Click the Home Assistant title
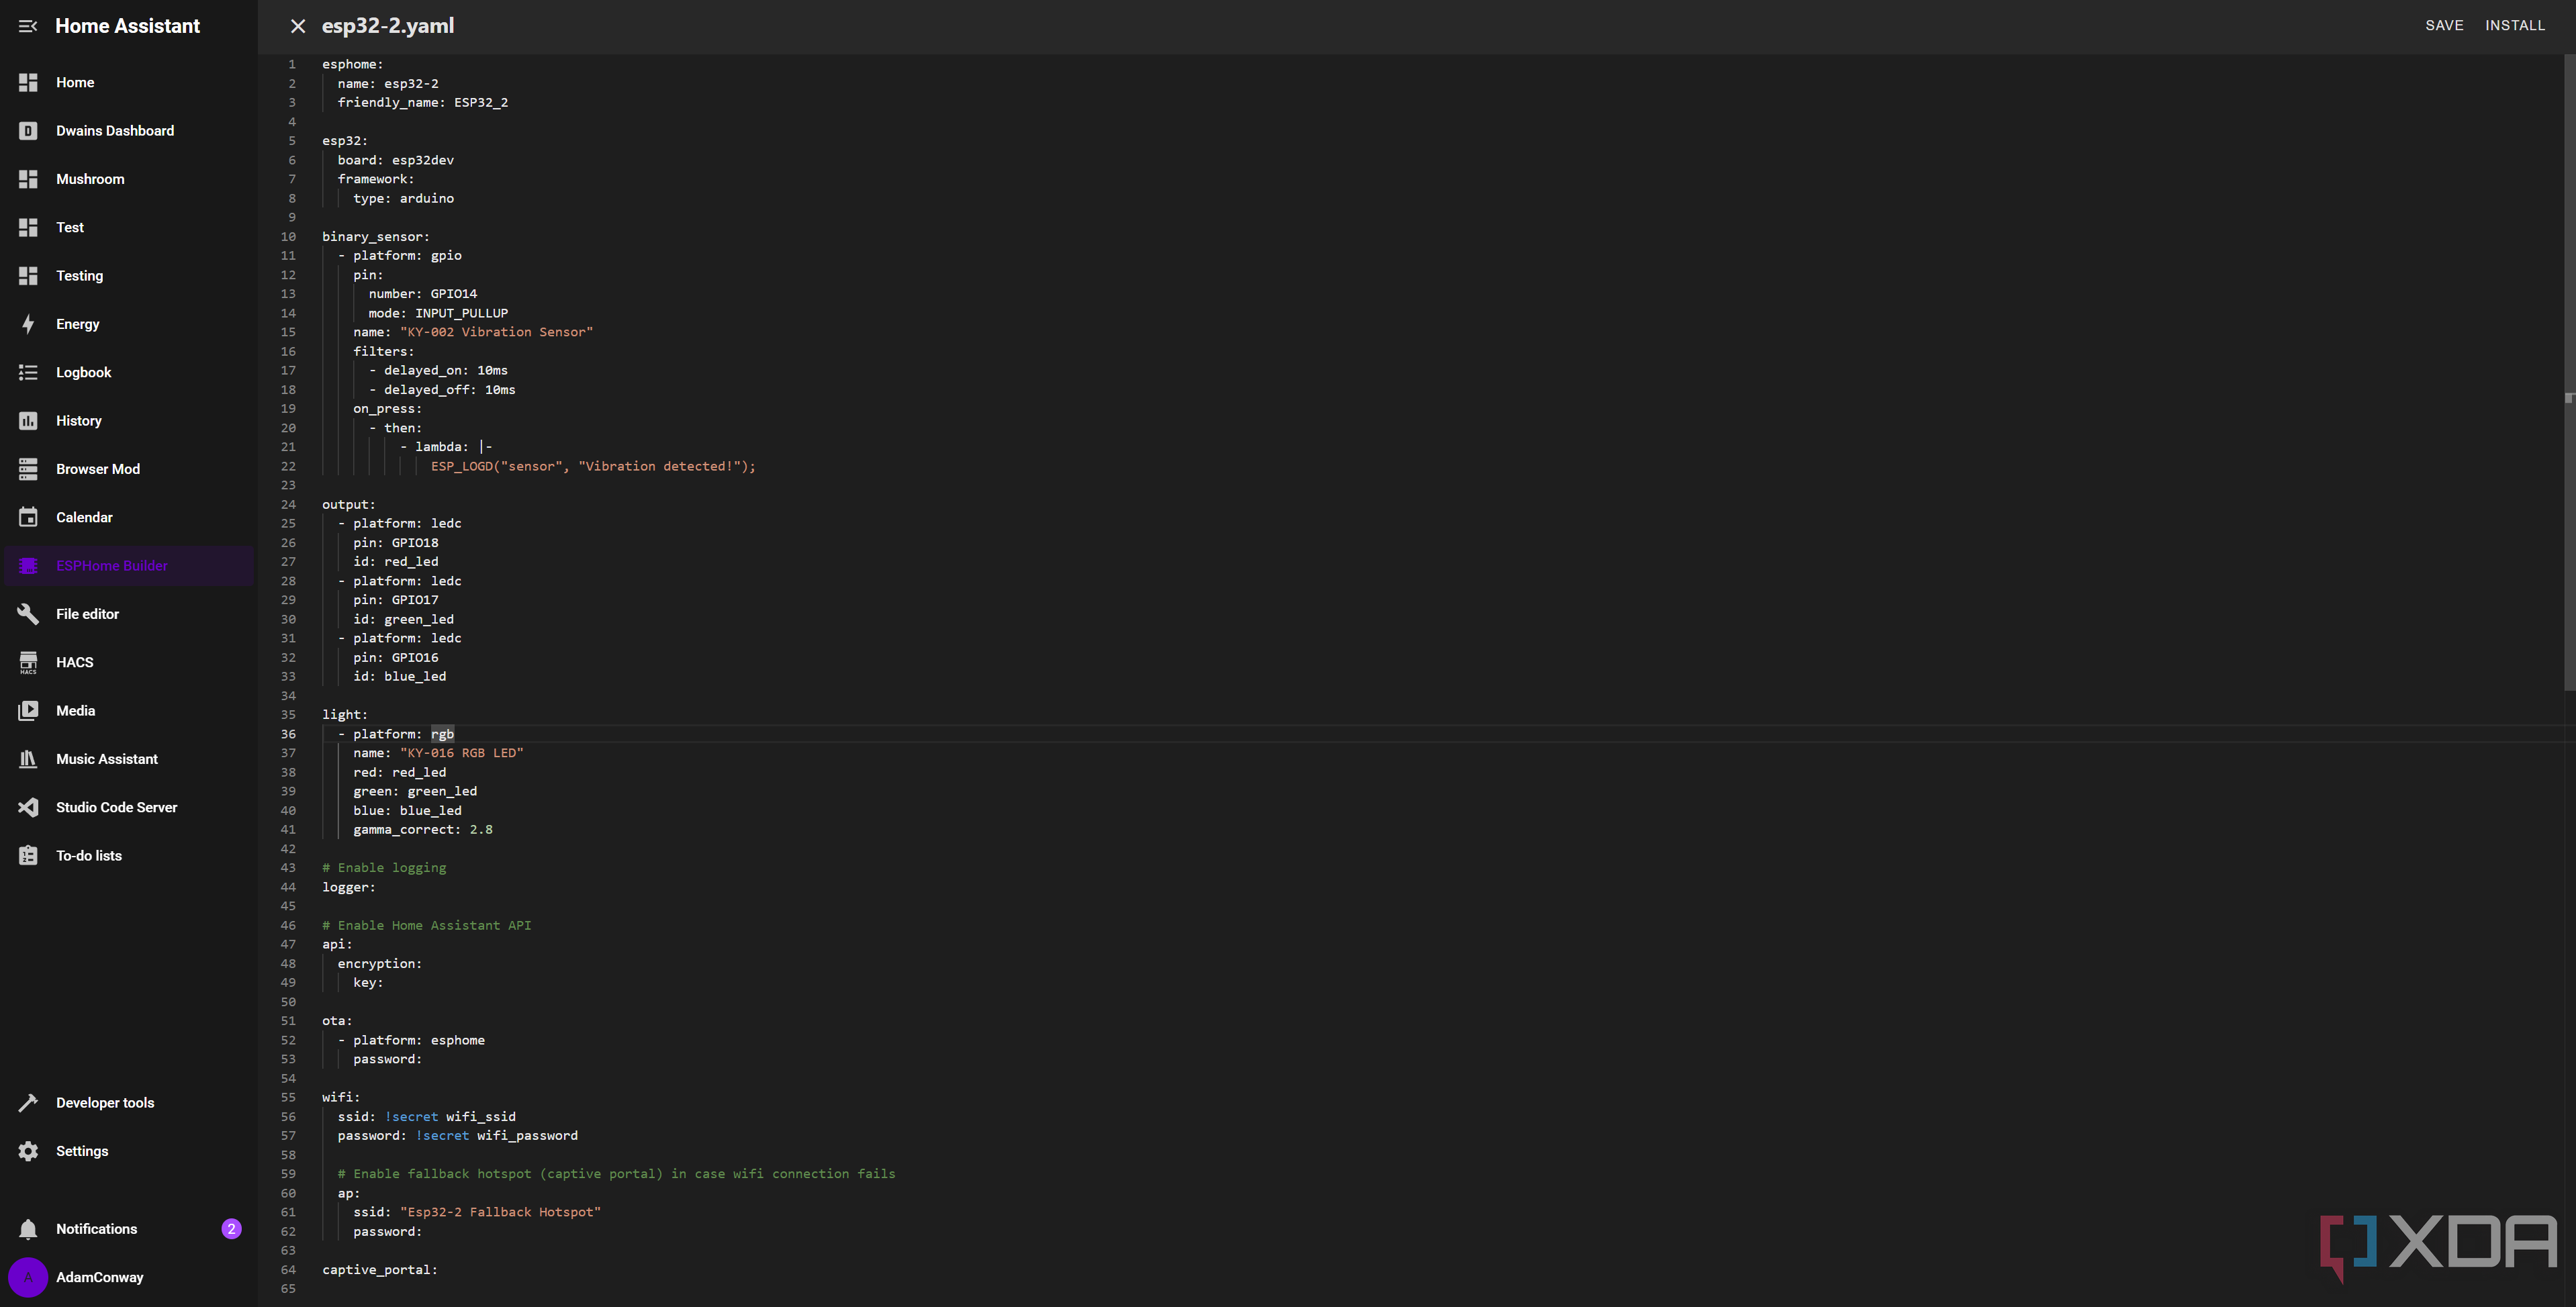Image resolution: width=2576 pixels, height=1307 pixels. pyautogui.click(x=128, y=26)
